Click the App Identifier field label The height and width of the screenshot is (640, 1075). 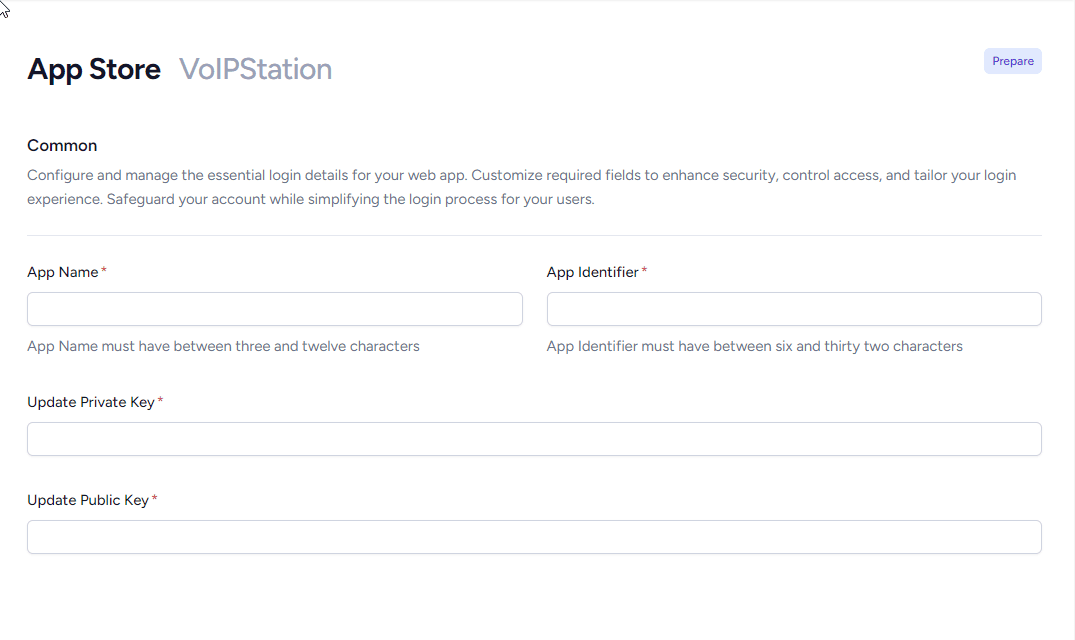[591, 272]
